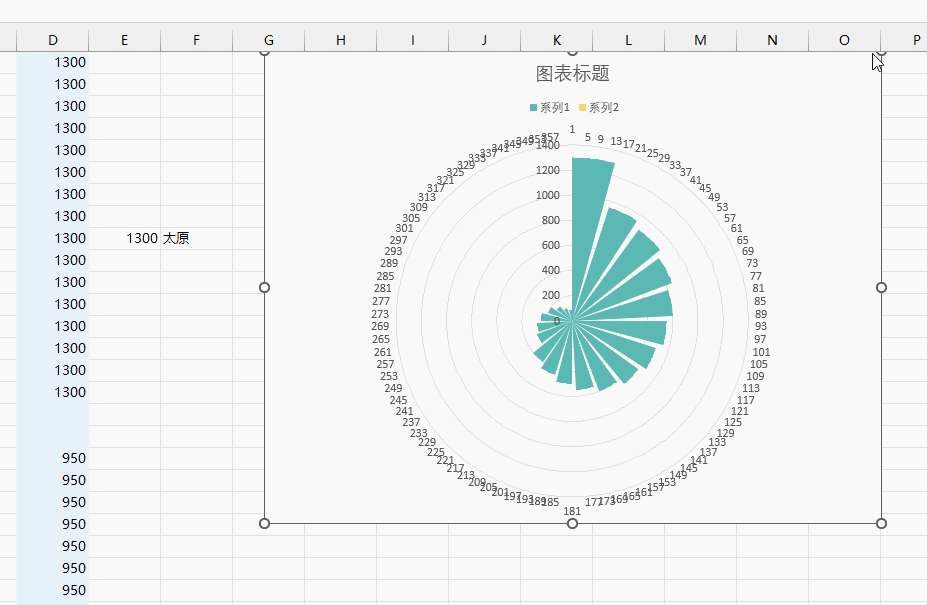Click the chart's left-middle resize handle

[265, 287]
